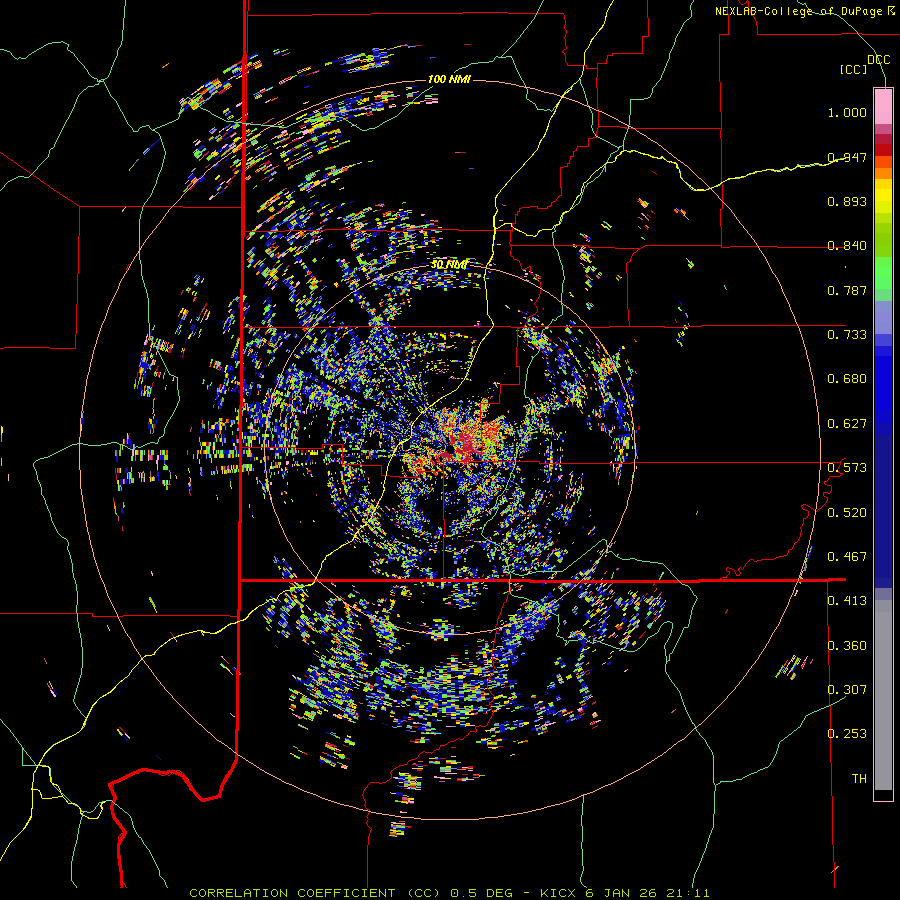Click the 0.627 color scale value
The height and width of the screenshot is (900, 900).
pos(847,424)
